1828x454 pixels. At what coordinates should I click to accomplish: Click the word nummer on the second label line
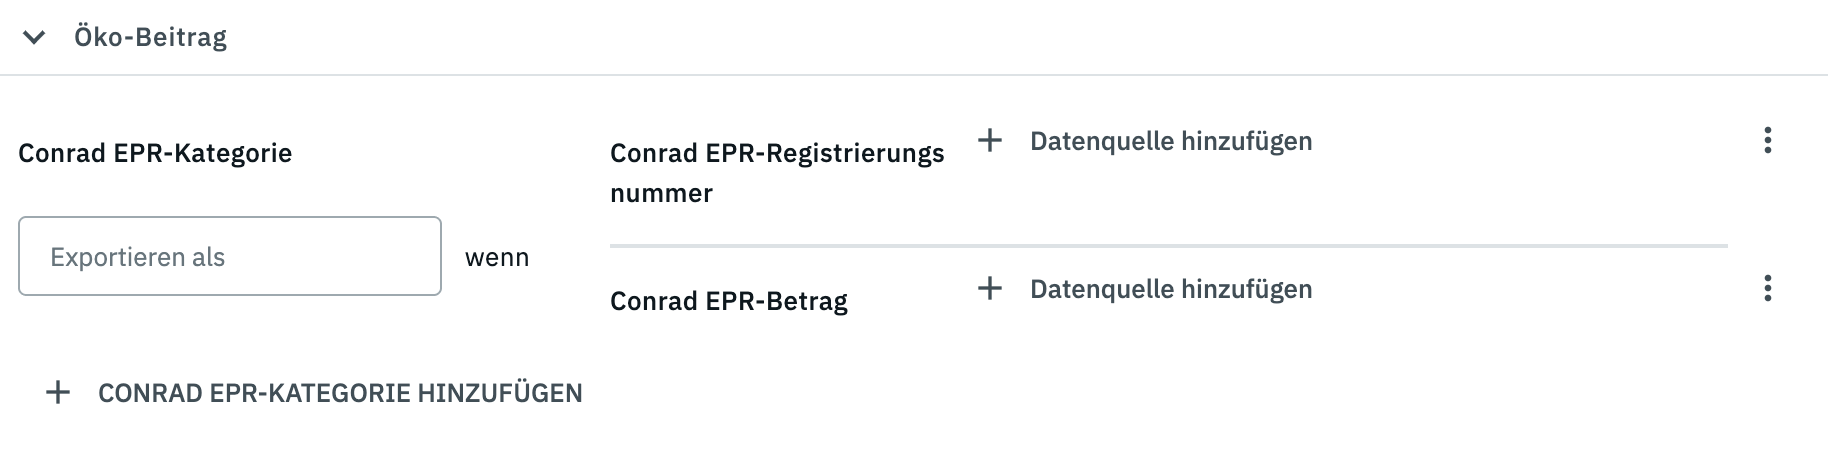click(661, 193)
